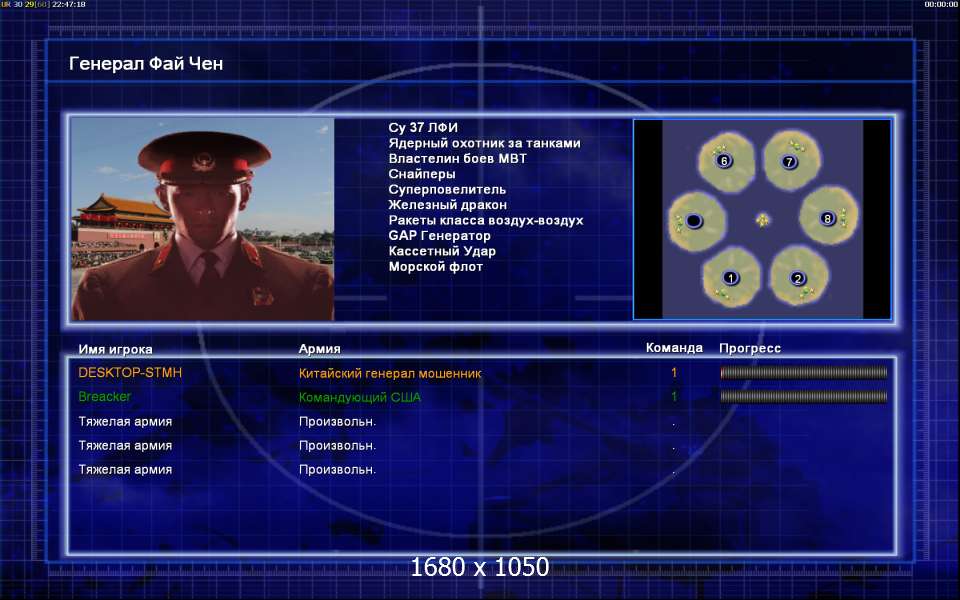Click the title Генерал Фай Чен
Screen dimensions: 960x600
tap(146, 64)
